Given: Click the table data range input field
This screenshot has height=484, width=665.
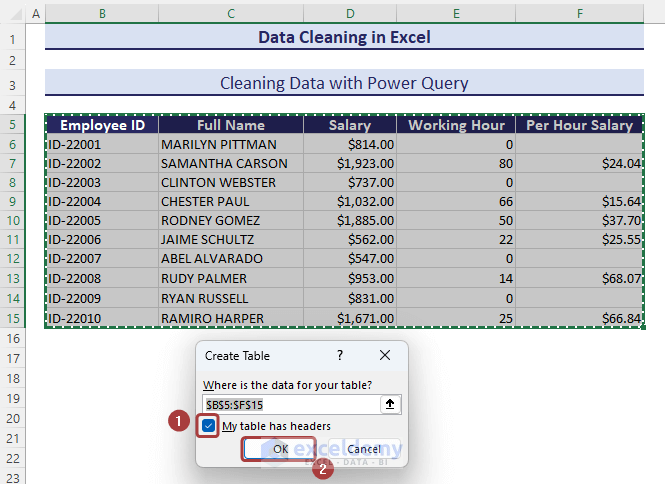Looking at the screenshot, I should tap(290, 404).
